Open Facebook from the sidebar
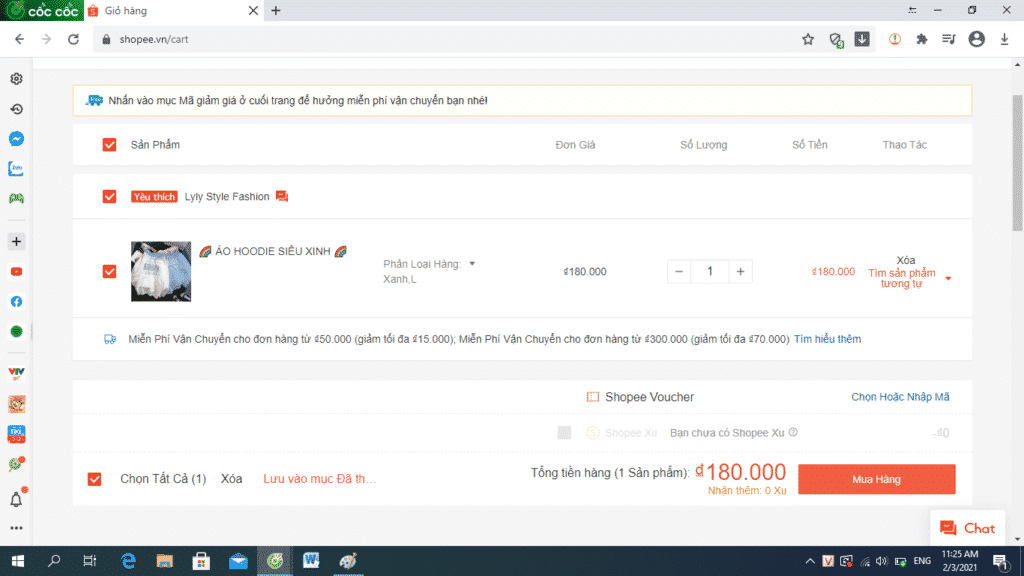 [16, 302]
